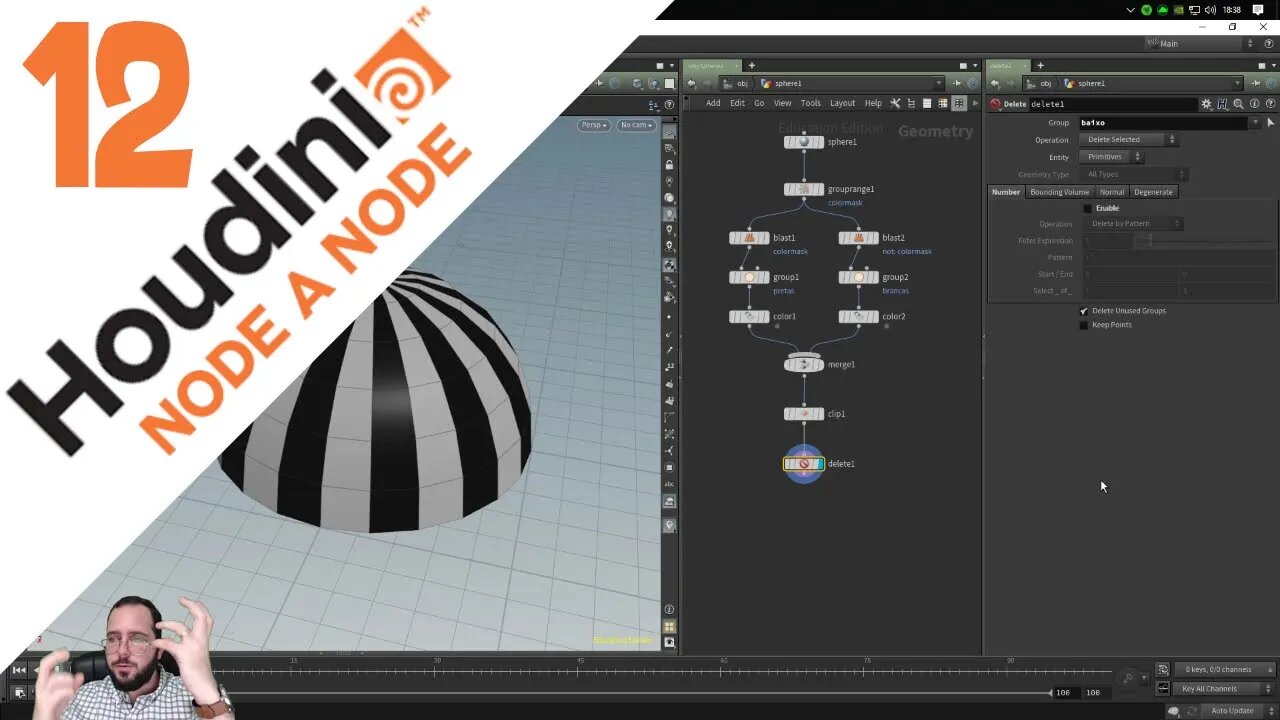Open the No cam camera dropdown
Screen dimensions: 1280x720
click(635, 125)
